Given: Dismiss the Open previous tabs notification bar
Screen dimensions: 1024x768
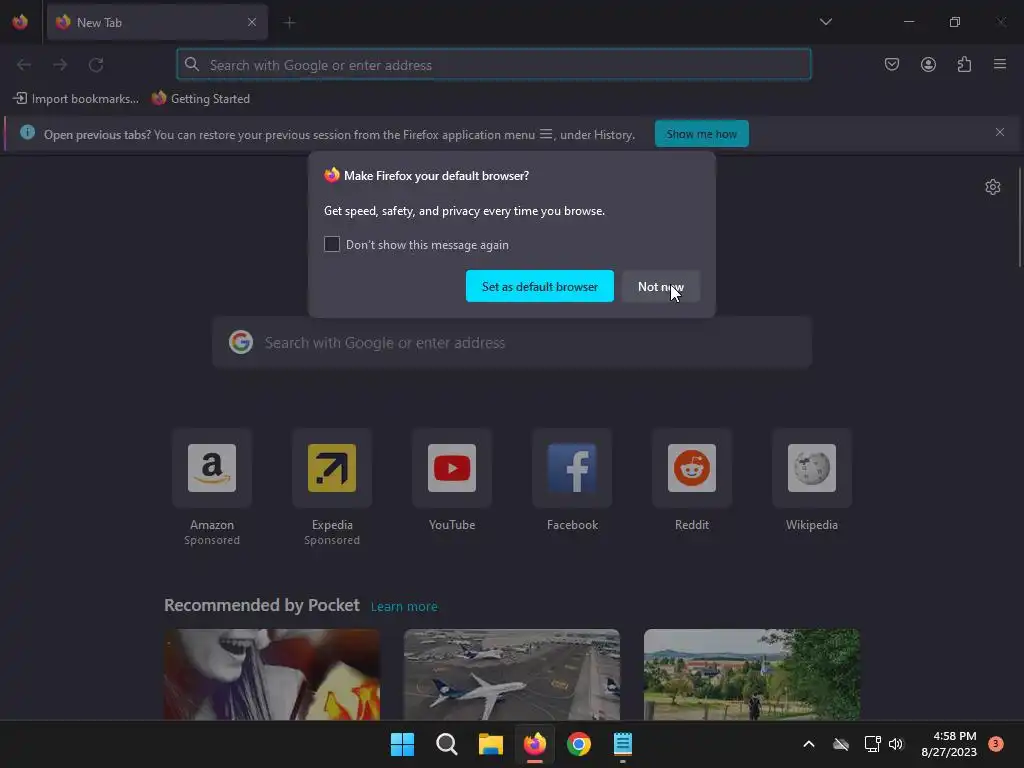Looking at the screenshot, I should (x=1000, y=133).
